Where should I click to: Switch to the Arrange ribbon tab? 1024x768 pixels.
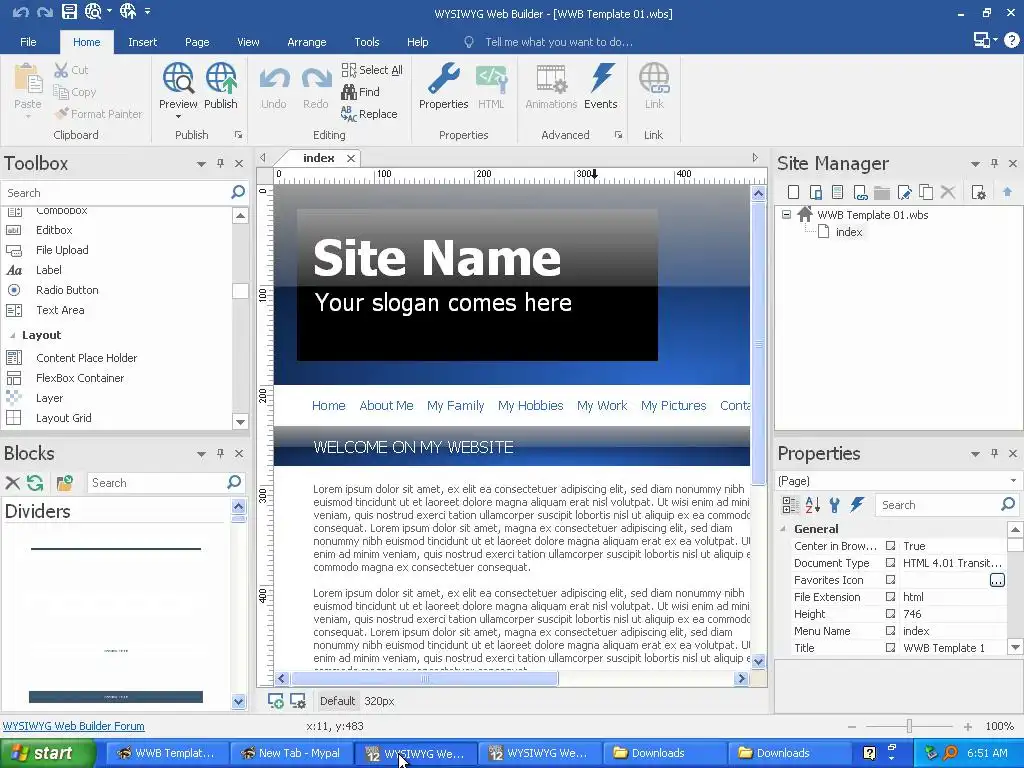pos(306,42)
